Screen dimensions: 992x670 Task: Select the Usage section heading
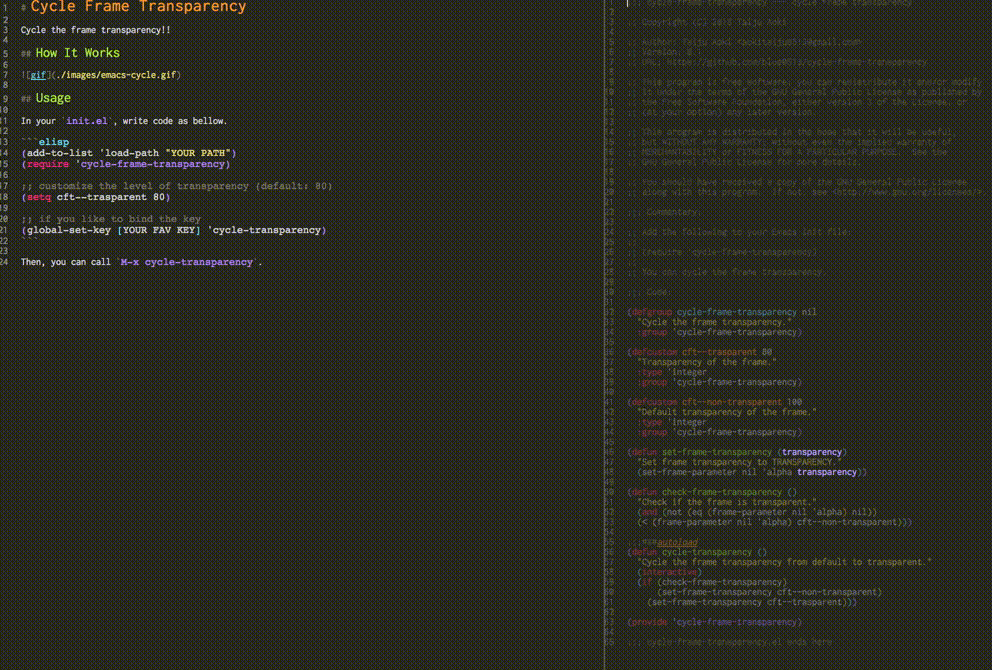point(52,97)
